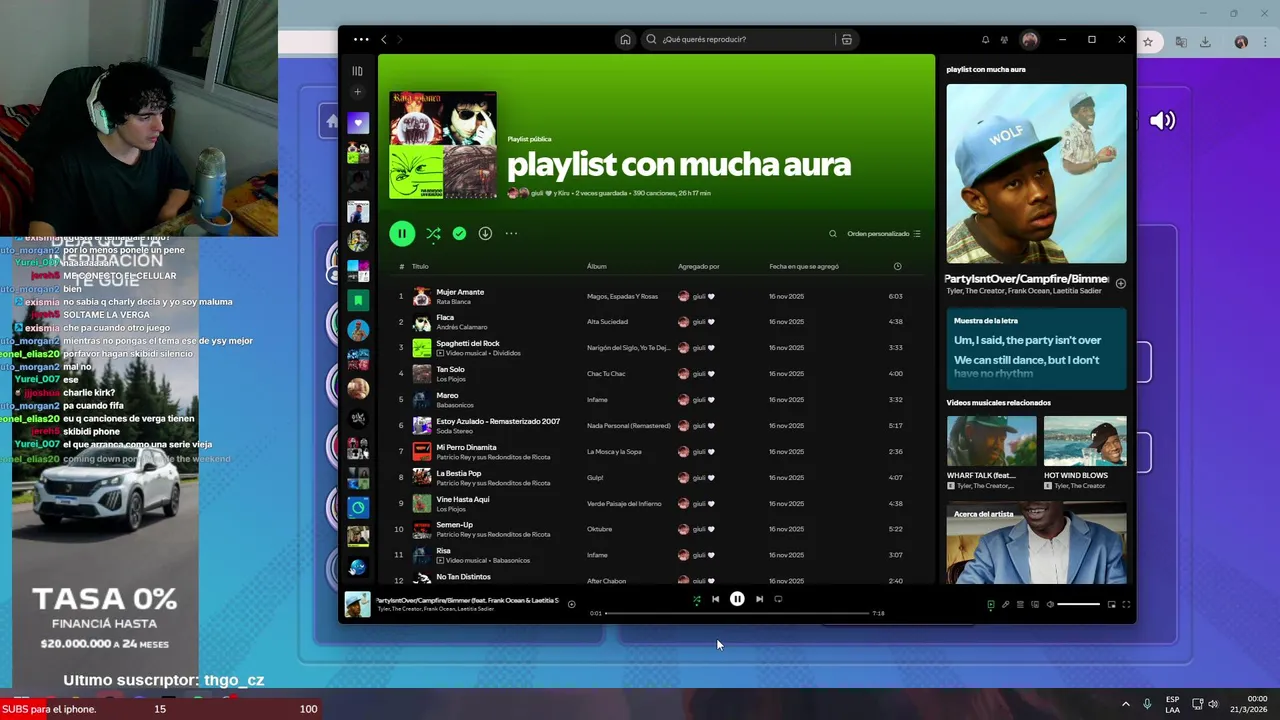Open the Spotify three-dots menu
Screen dimensions: 1280x720
tap(361, 40)
